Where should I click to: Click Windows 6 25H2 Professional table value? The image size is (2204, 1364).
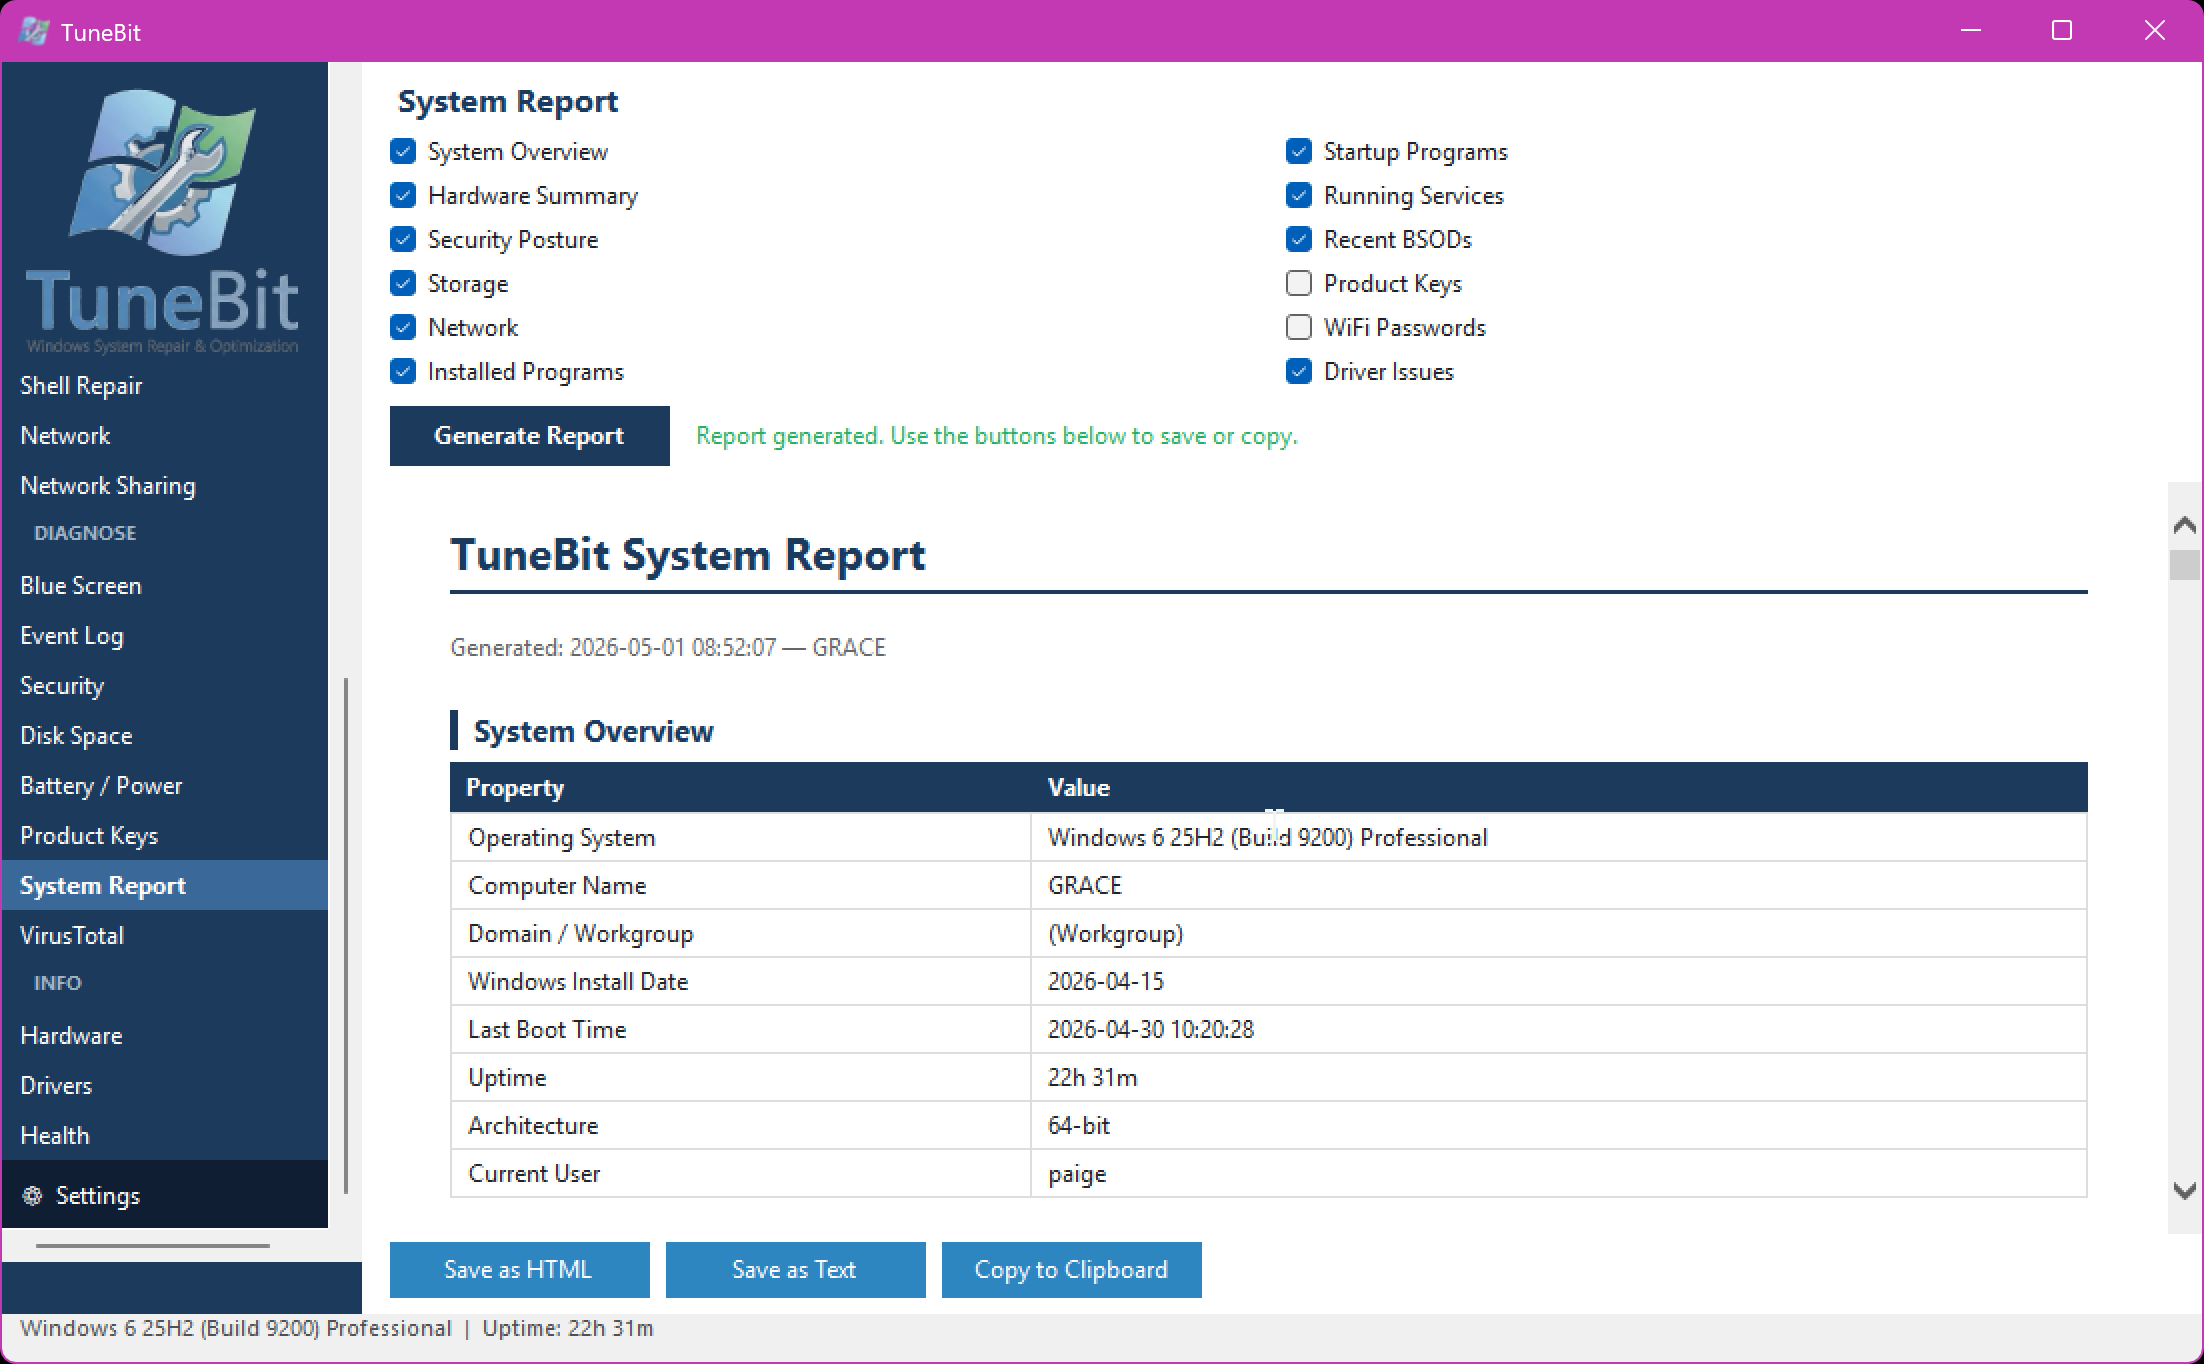[x=1267, y=837]
